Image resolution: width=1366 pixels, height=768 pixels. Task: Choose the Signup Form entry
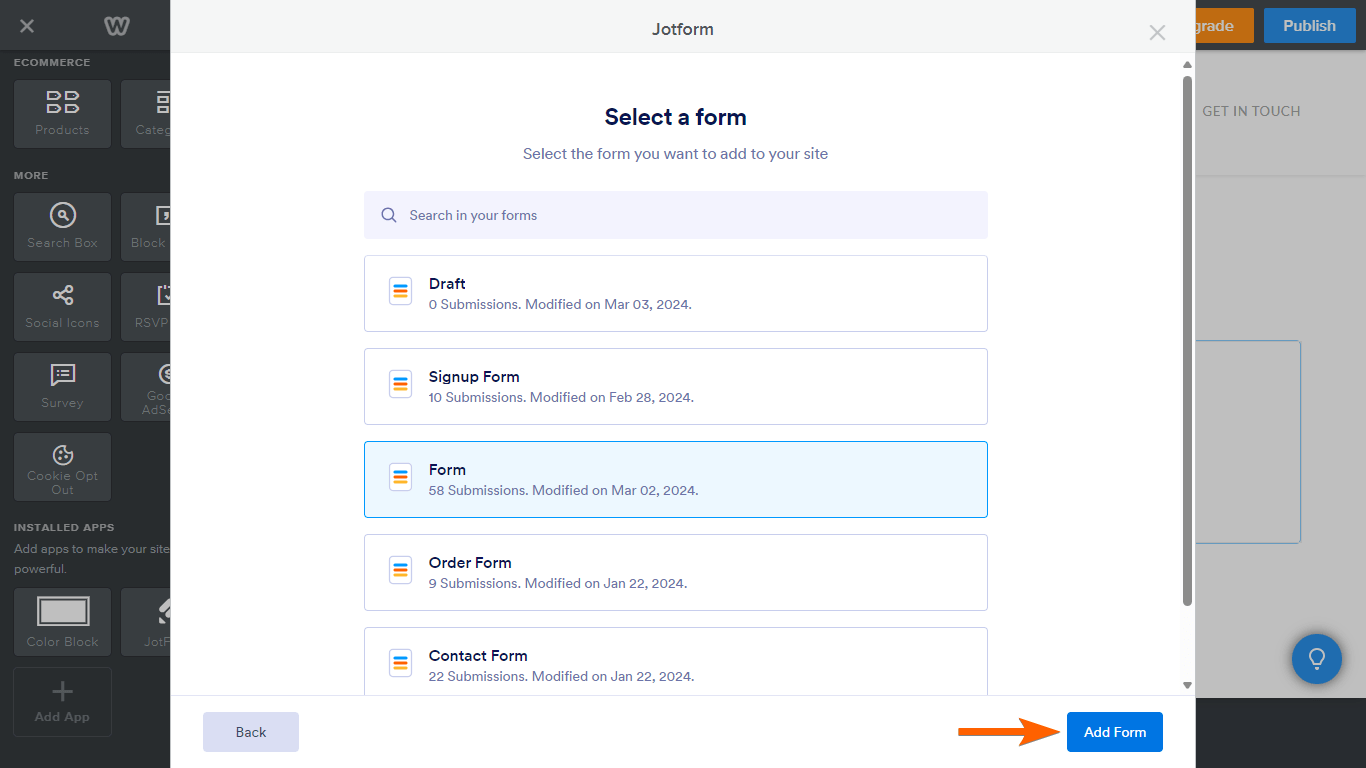[675, 386]
